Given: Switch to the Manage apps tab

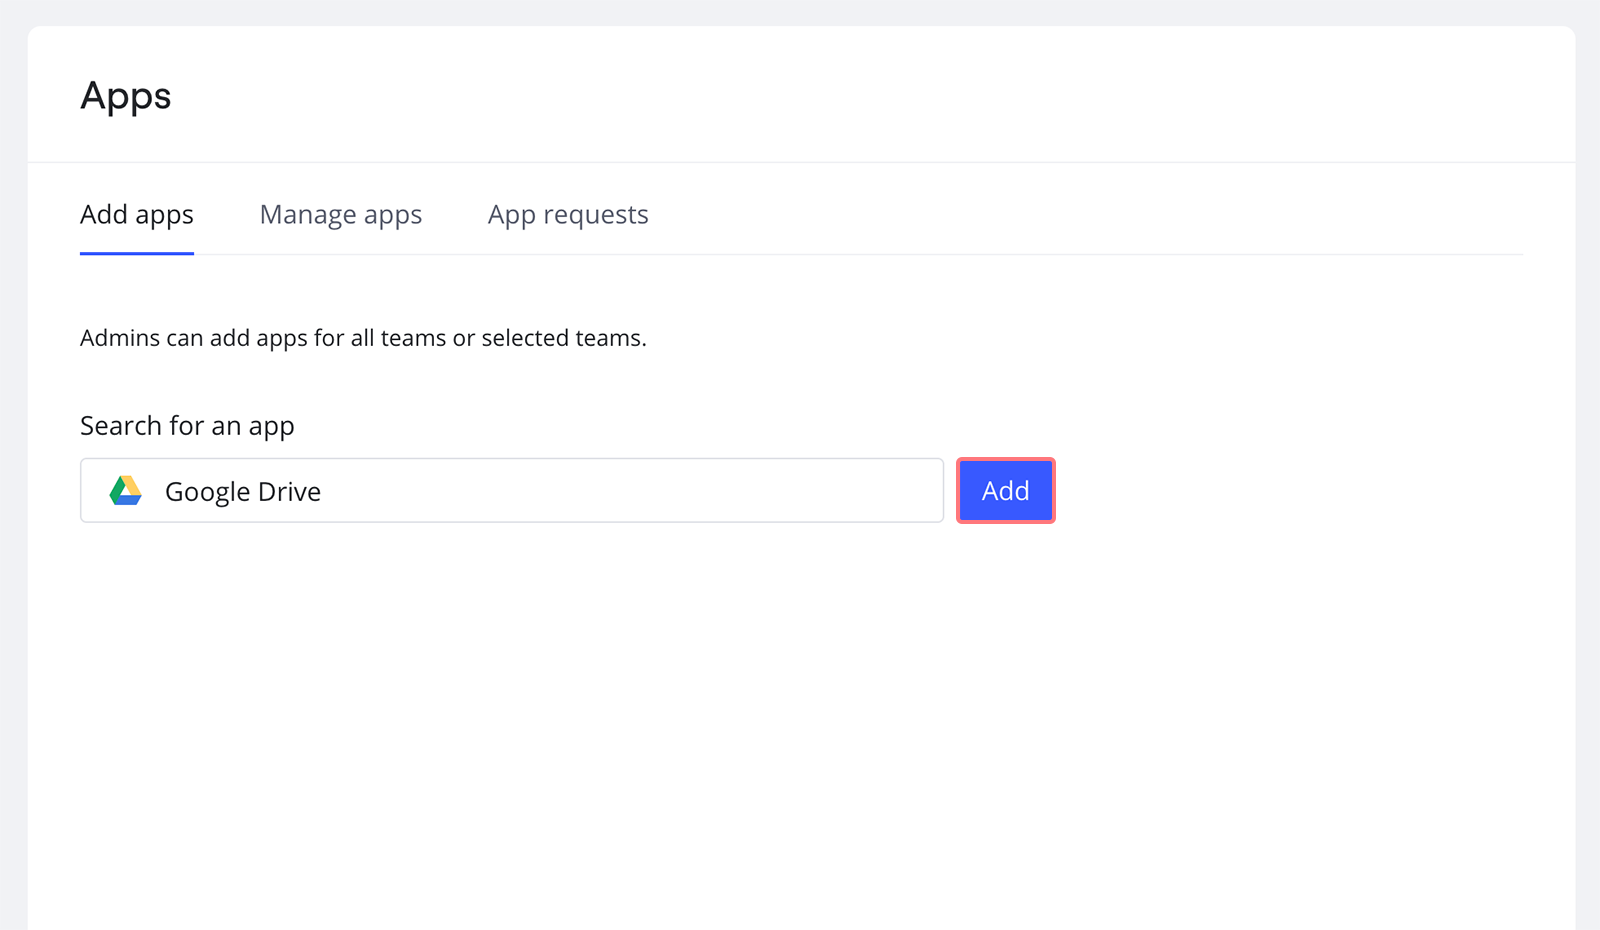Looking at the screenshot, I should point(340,214).
